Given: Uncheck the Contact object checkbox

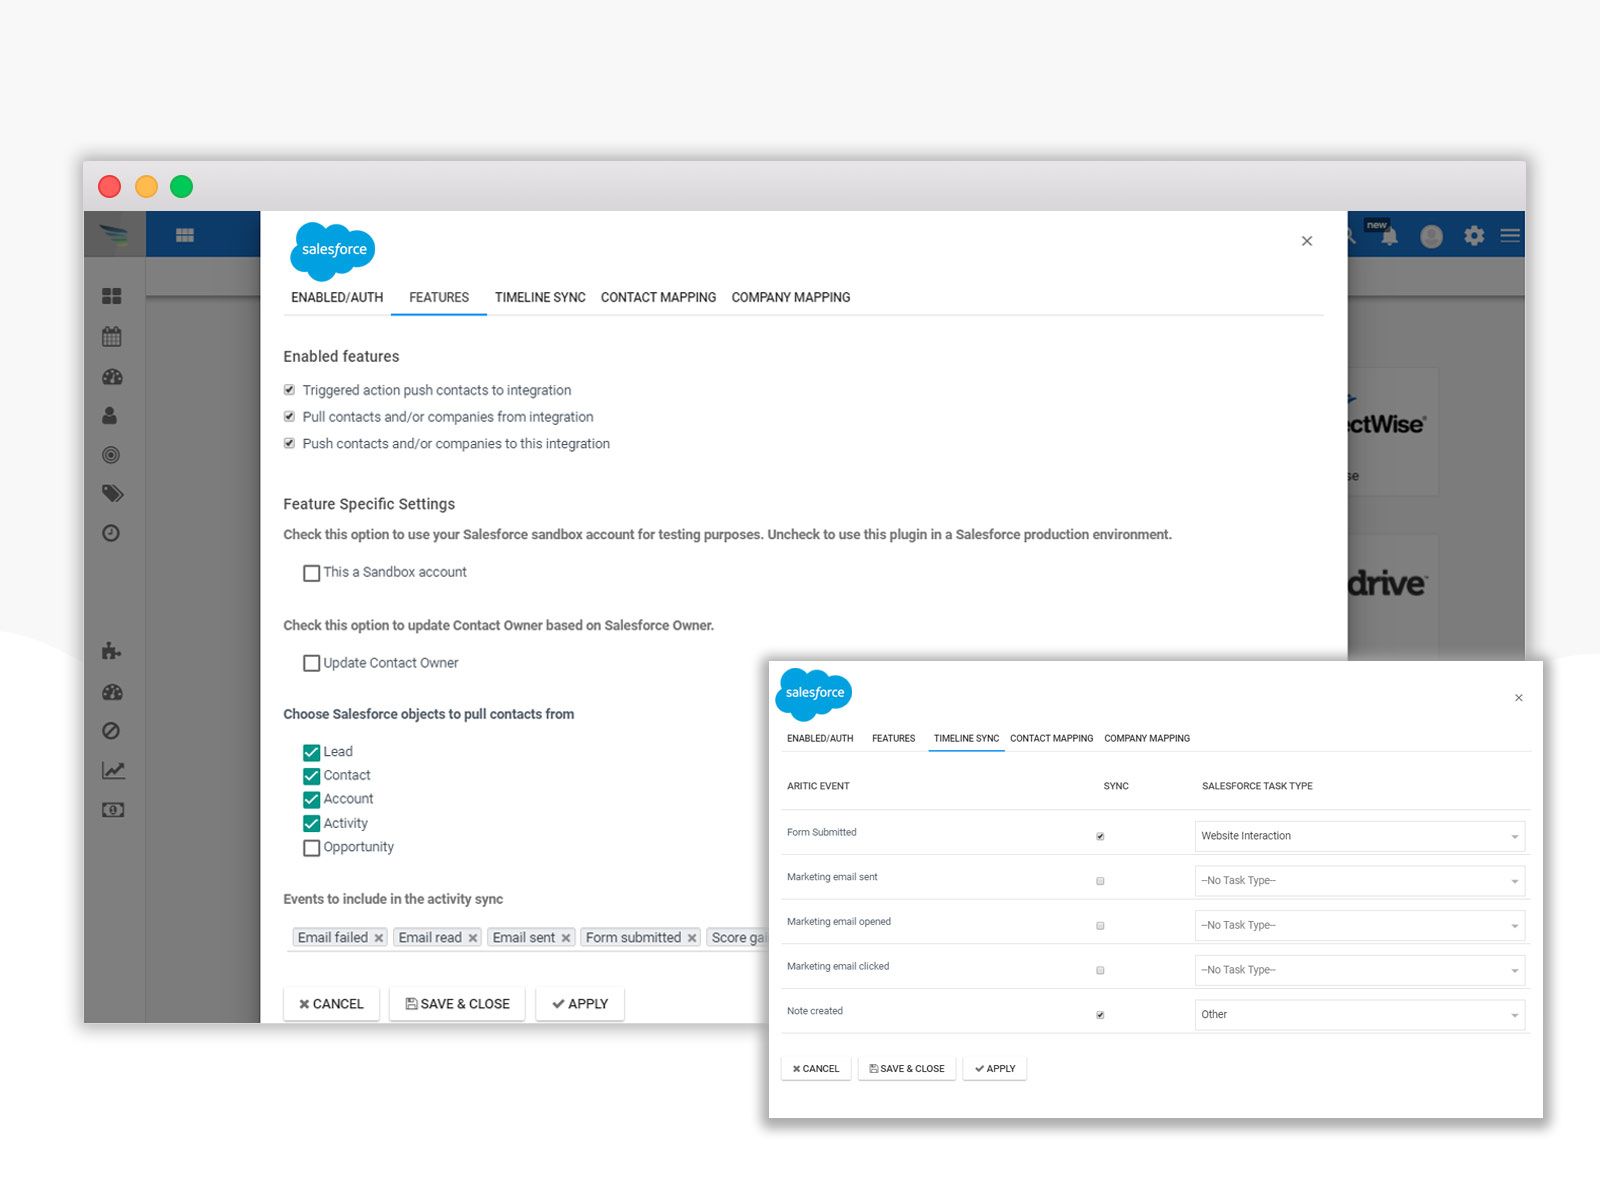Looking at the screenshot, I should pos(312,776).
